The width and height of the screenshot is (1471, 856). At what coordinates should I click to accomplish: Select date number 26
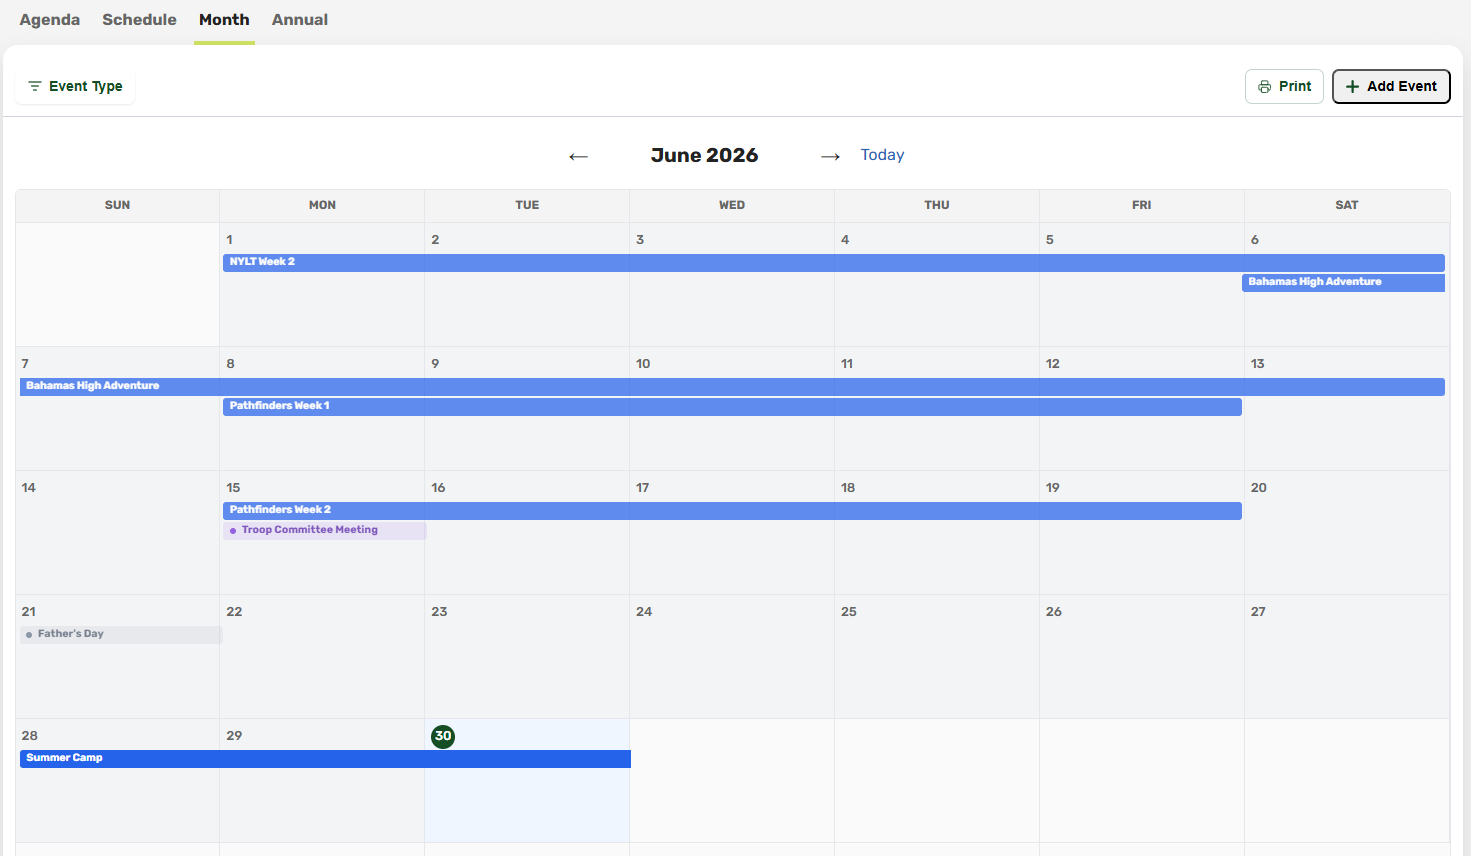[x=1054, y=612]
